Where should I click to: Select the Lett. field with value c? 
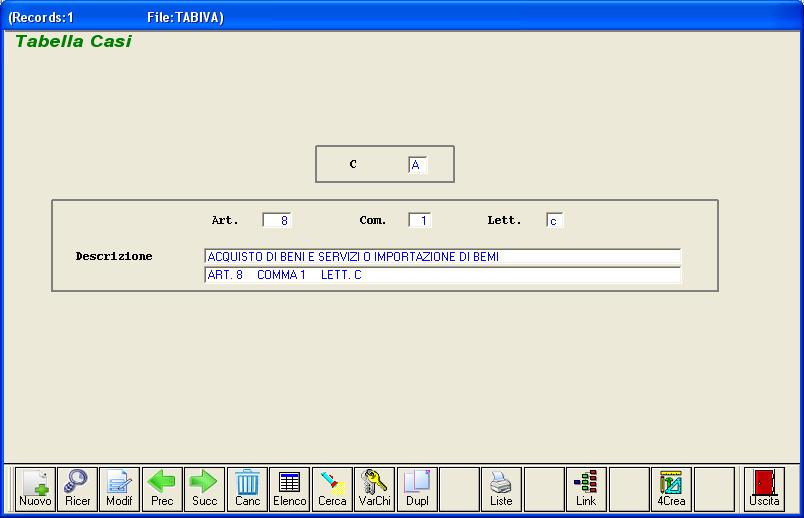pyautogui.click(x=555, y=221)
